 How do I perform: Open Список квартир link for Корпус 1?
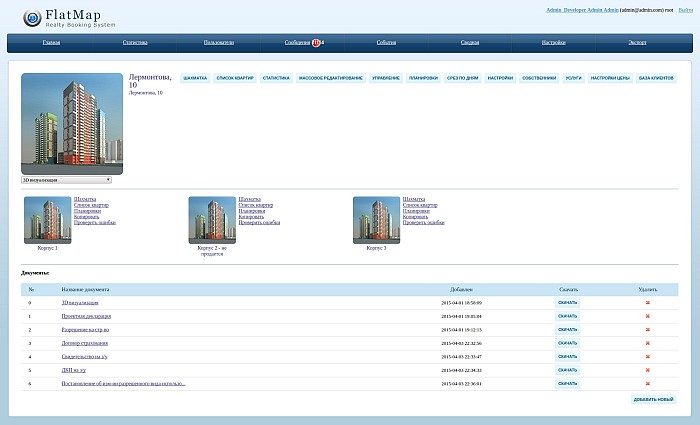(x=91, y=205)
